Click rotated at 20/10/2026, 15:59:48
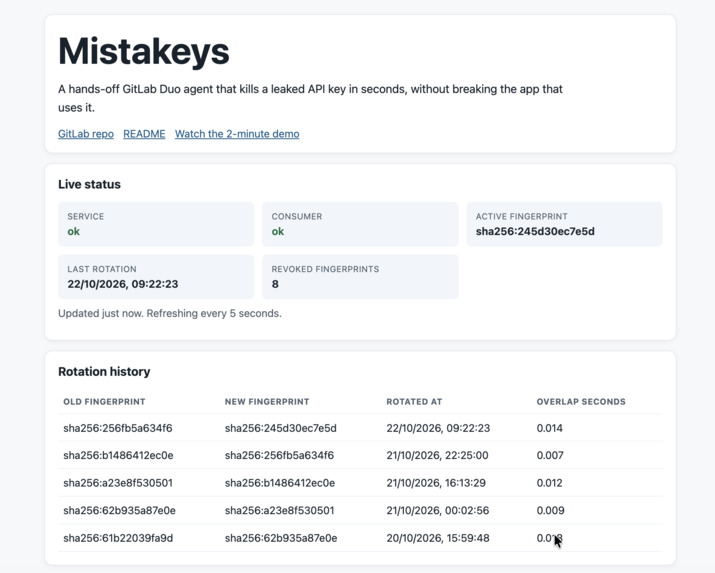 click(438, 538)
